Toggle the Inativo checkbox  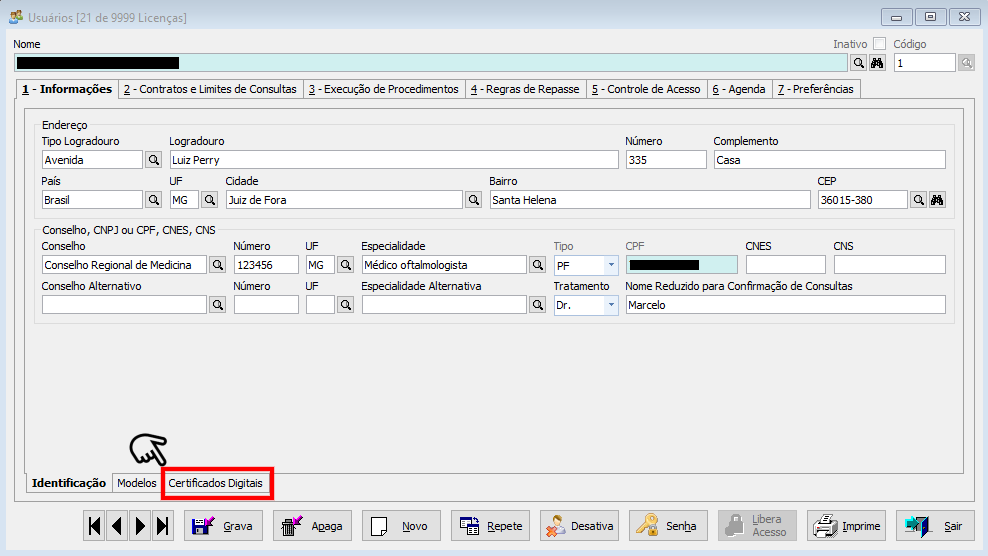pyautogui.click(x=880, y=43)
